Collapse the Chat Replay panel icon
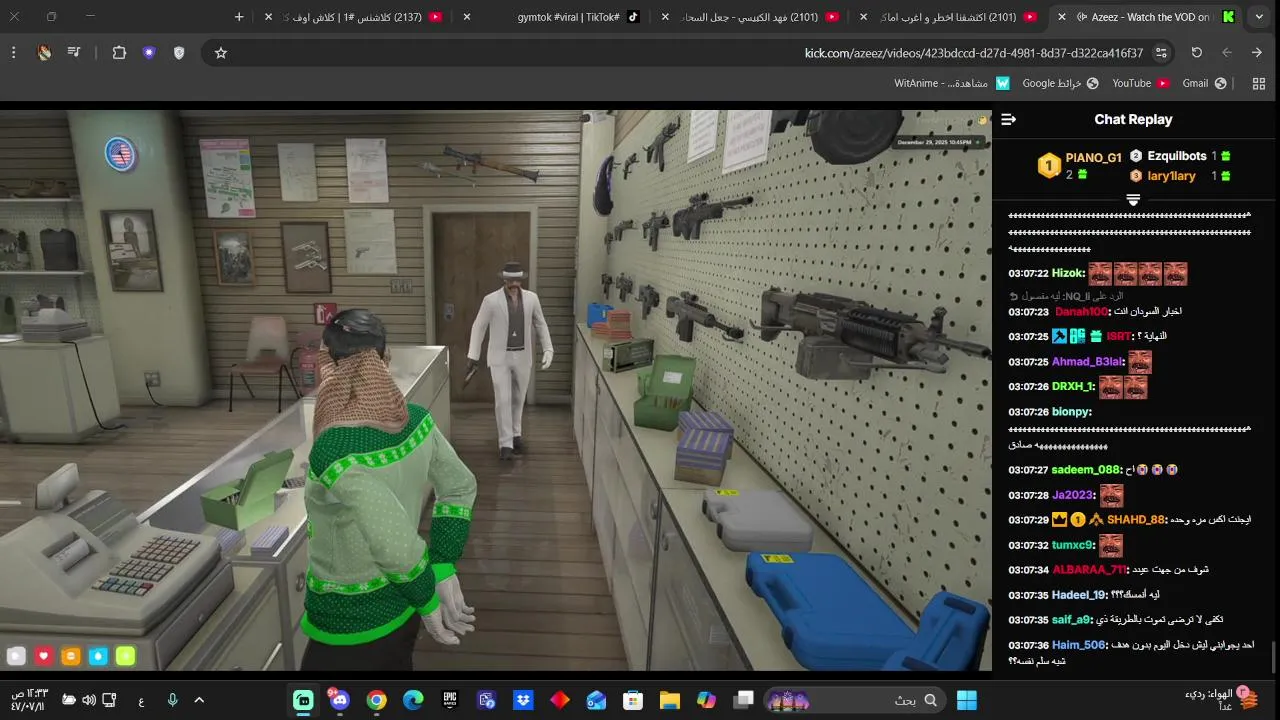The image size is (1280, 720). click(x=1008, y=119)
